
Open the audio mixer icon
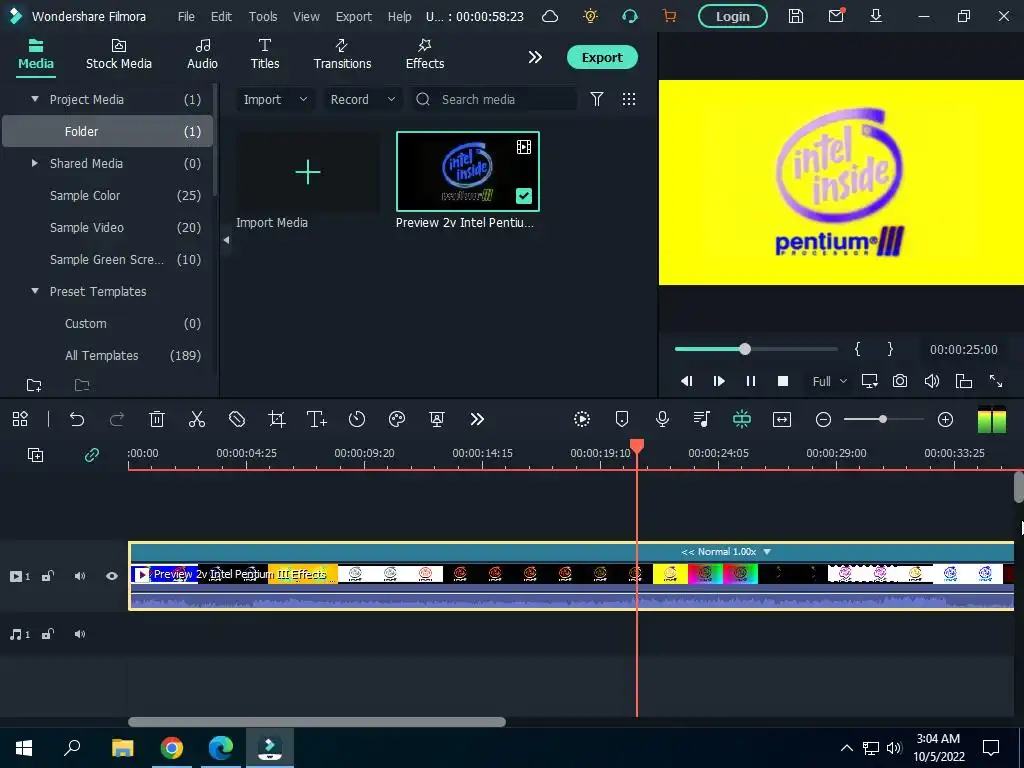[x=702, y=419]
